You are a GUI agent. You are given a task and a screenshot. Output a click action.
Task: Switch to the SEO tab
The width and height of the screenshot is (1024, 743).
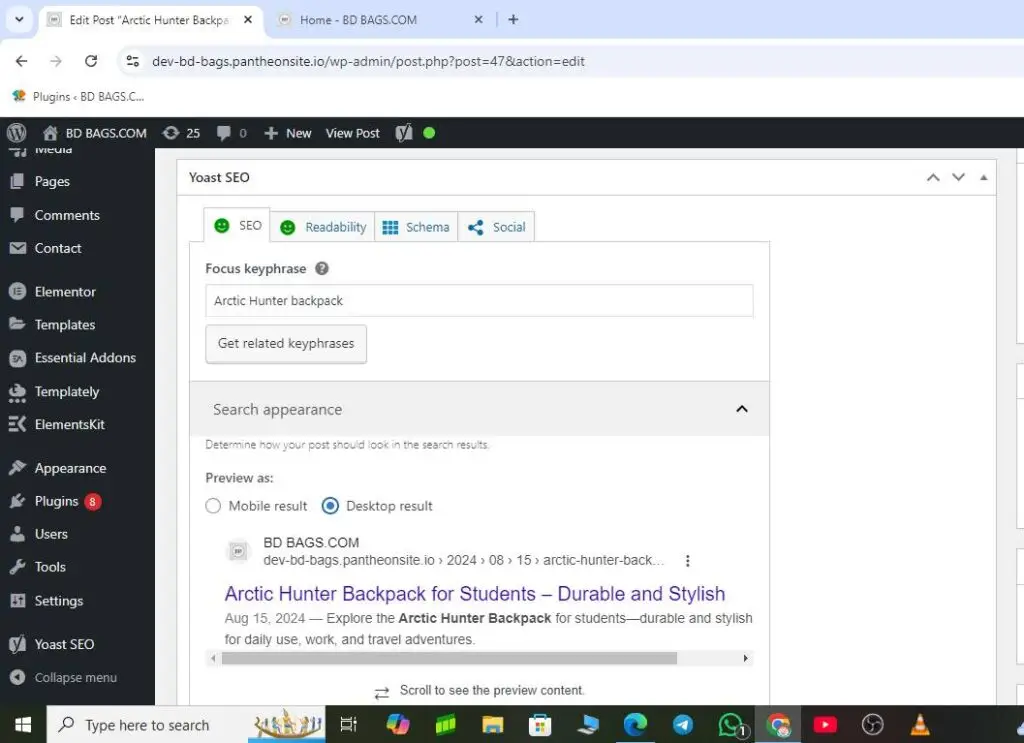[x=238, y=225]
